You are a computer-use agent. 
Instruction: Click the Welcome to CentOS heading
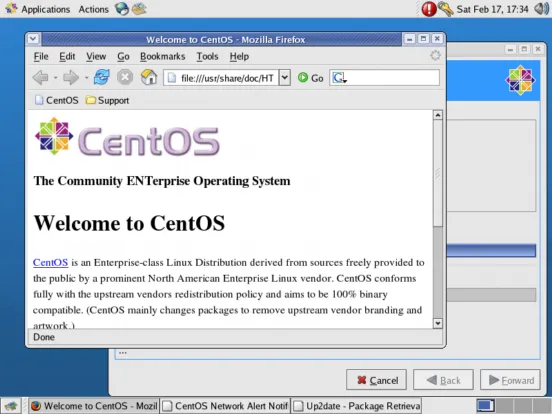coord(129,223)
